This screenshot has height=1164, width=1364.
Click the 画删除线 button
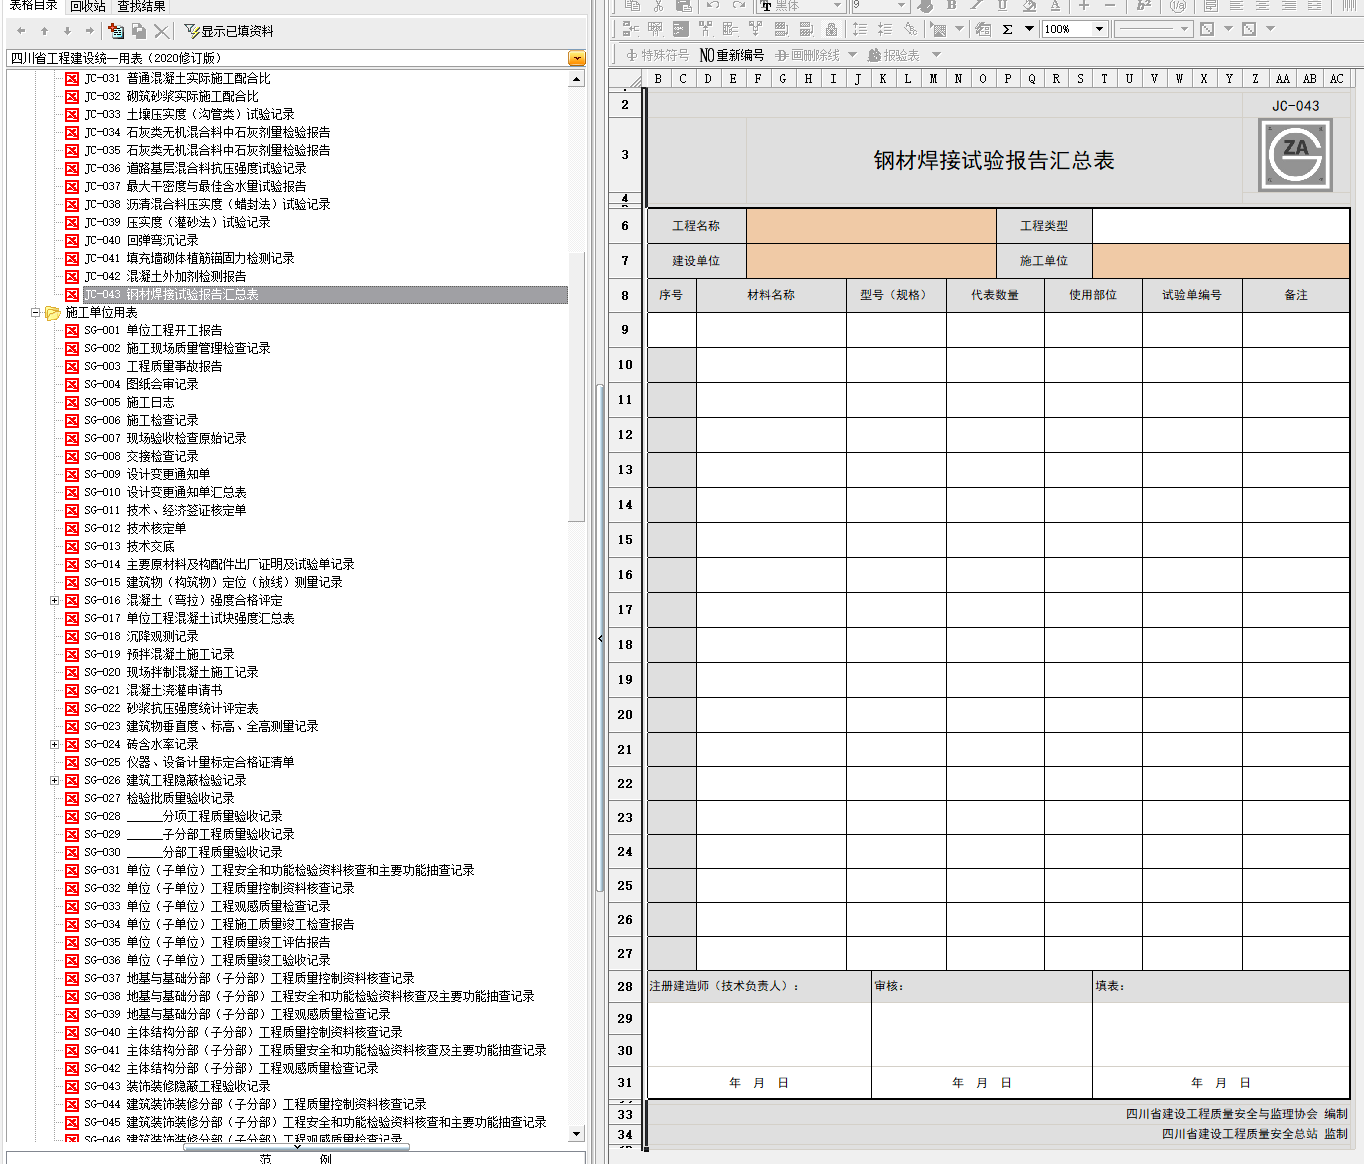tap(807, 55)
